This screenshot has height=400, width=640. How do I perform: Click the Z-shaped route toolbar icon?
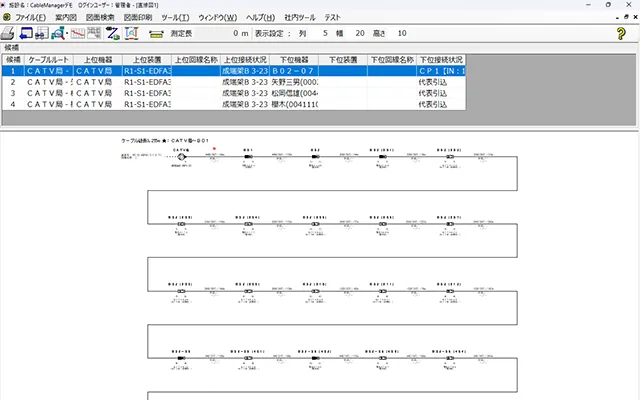click(x=113, y=33)
